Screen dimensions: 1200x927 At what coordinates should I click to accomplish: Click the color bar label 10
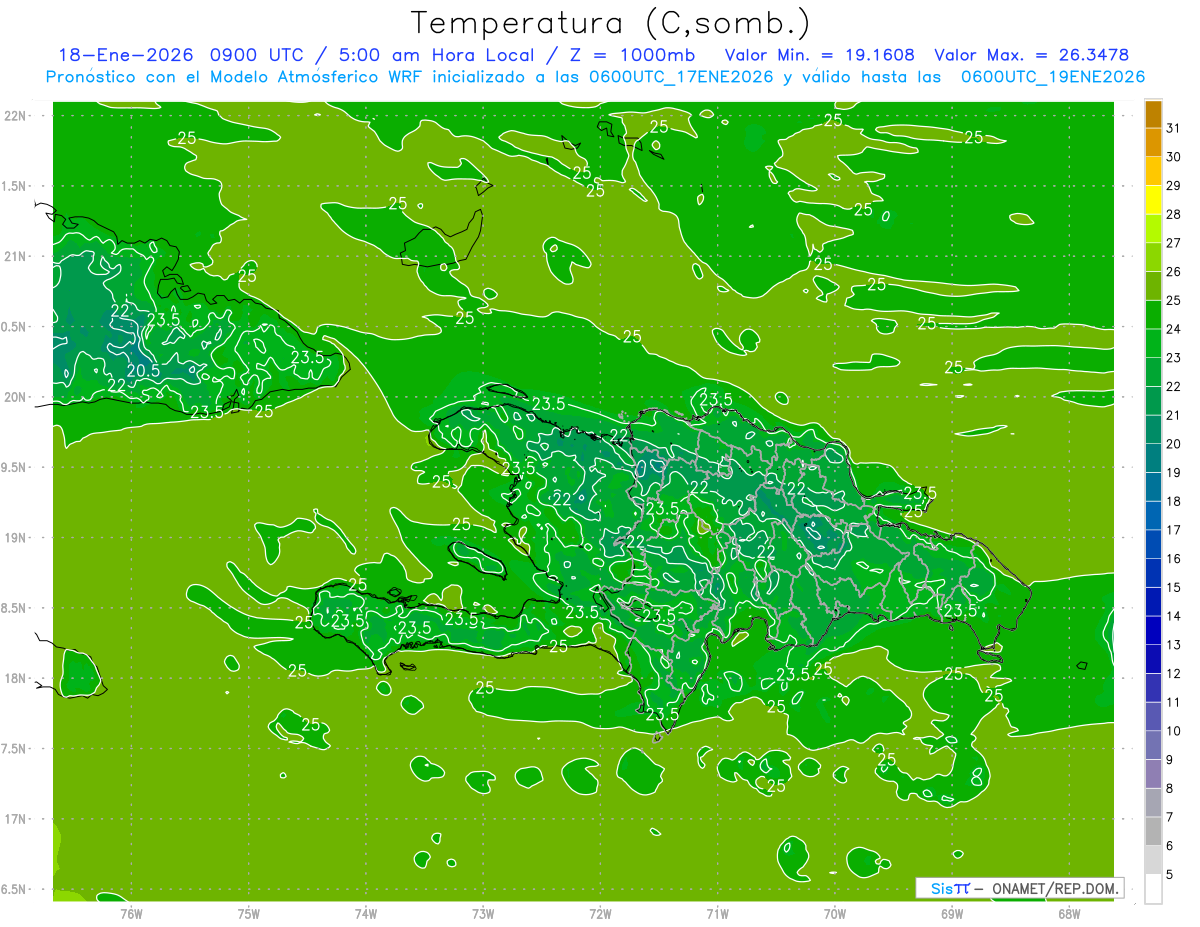(1174, 731)
